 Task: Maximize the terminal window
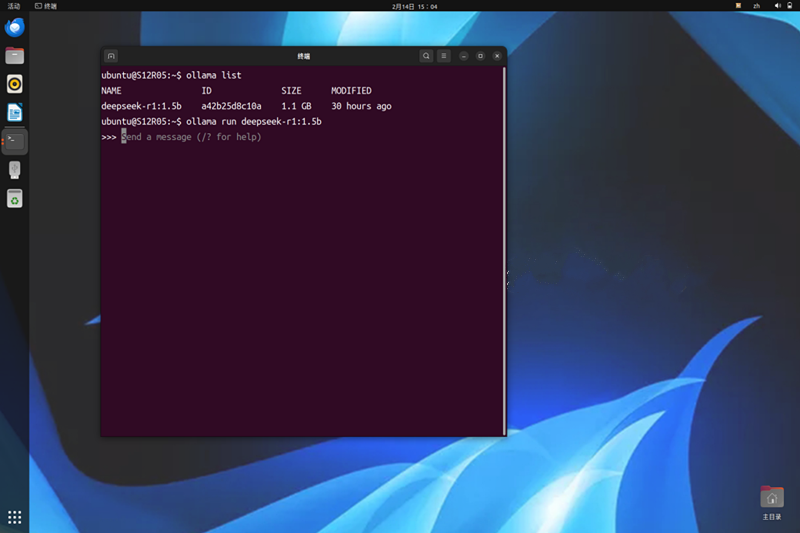(x=480, y=56)
